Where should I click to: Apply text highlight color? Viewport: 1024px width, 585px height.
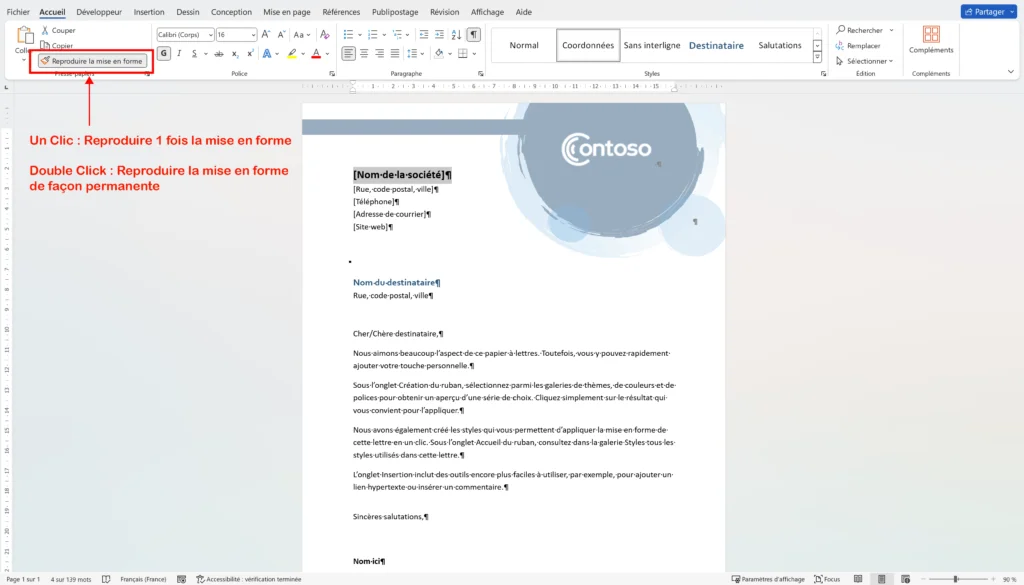pyautogui.click(x=292, y=53)
